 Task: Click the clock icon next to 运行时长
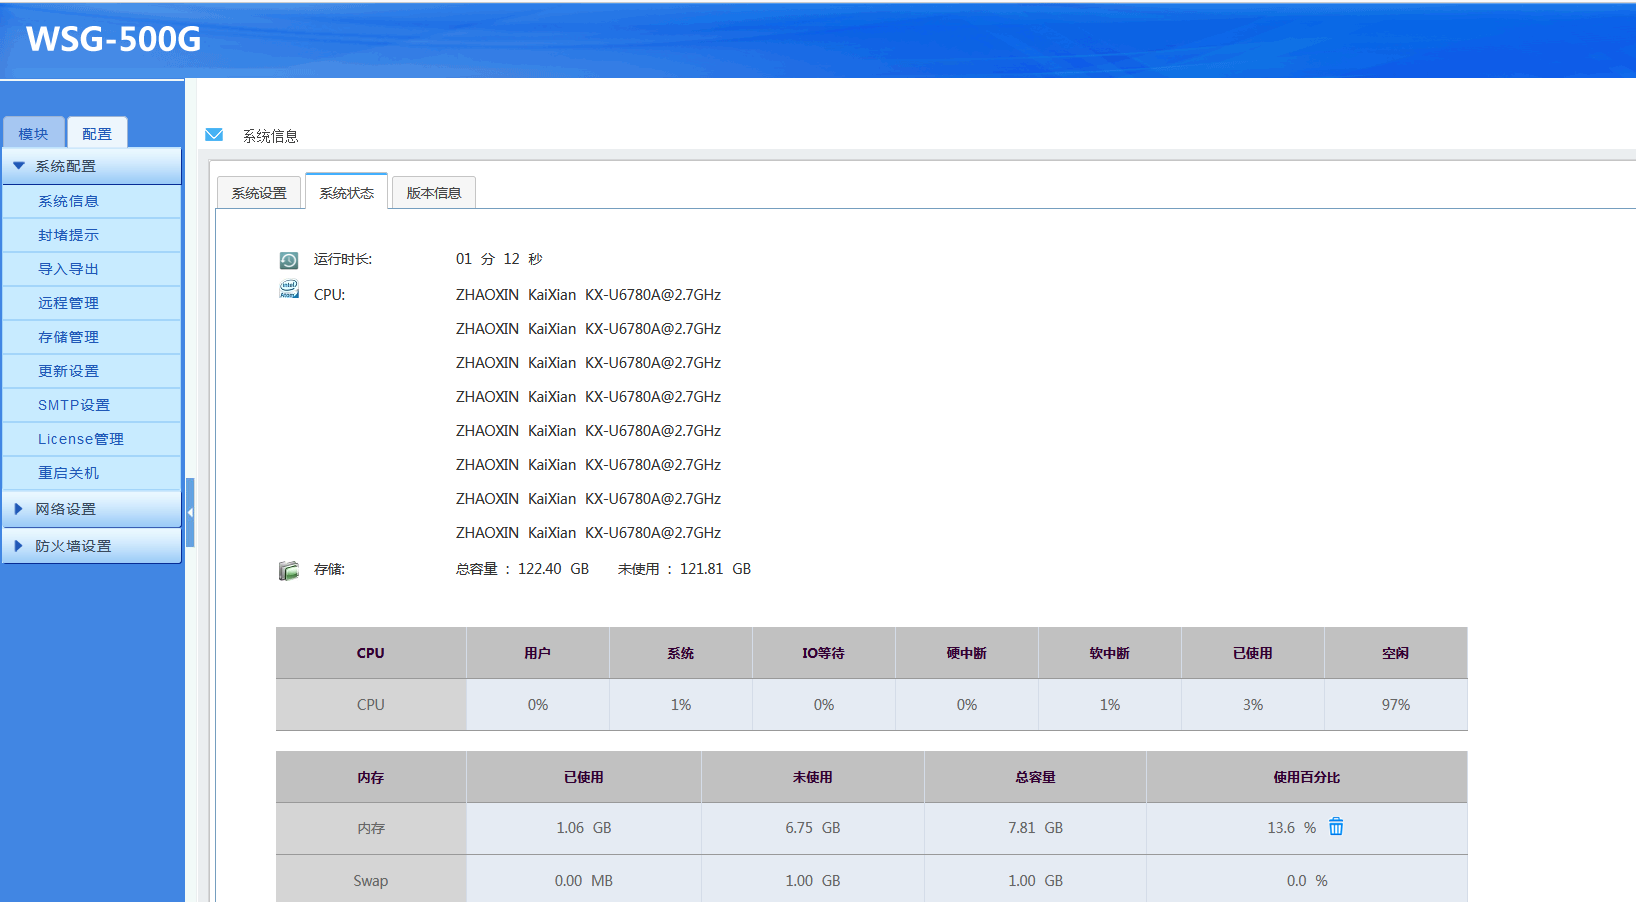tap(289, 260)
